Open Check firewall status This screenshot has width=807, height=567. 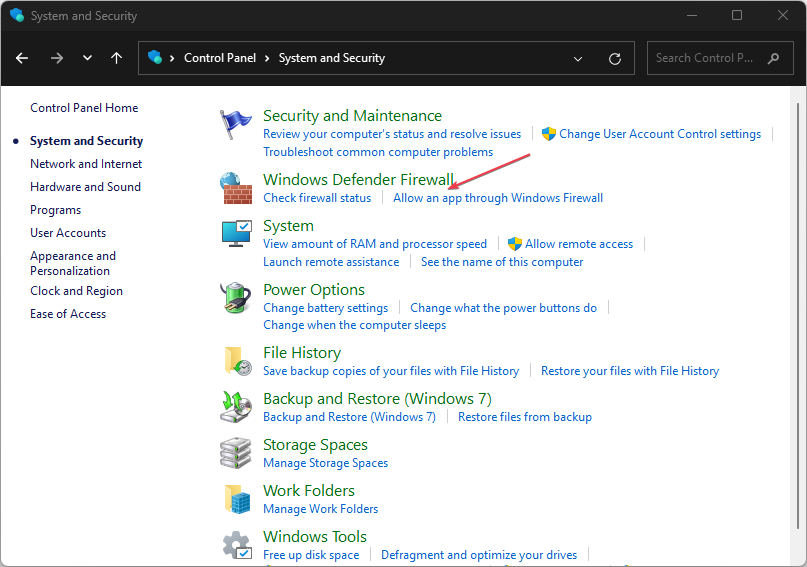(317, 198)
